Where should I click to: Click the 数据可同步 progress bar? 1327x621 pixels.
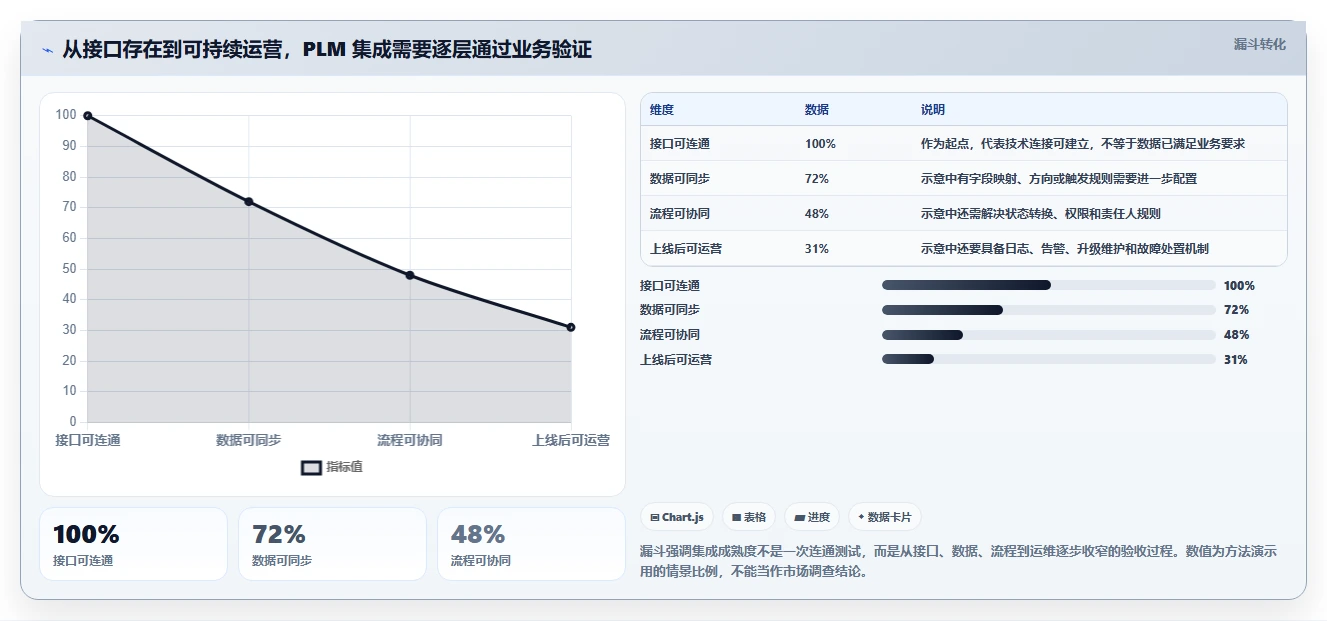click(x=1048, y=310)
